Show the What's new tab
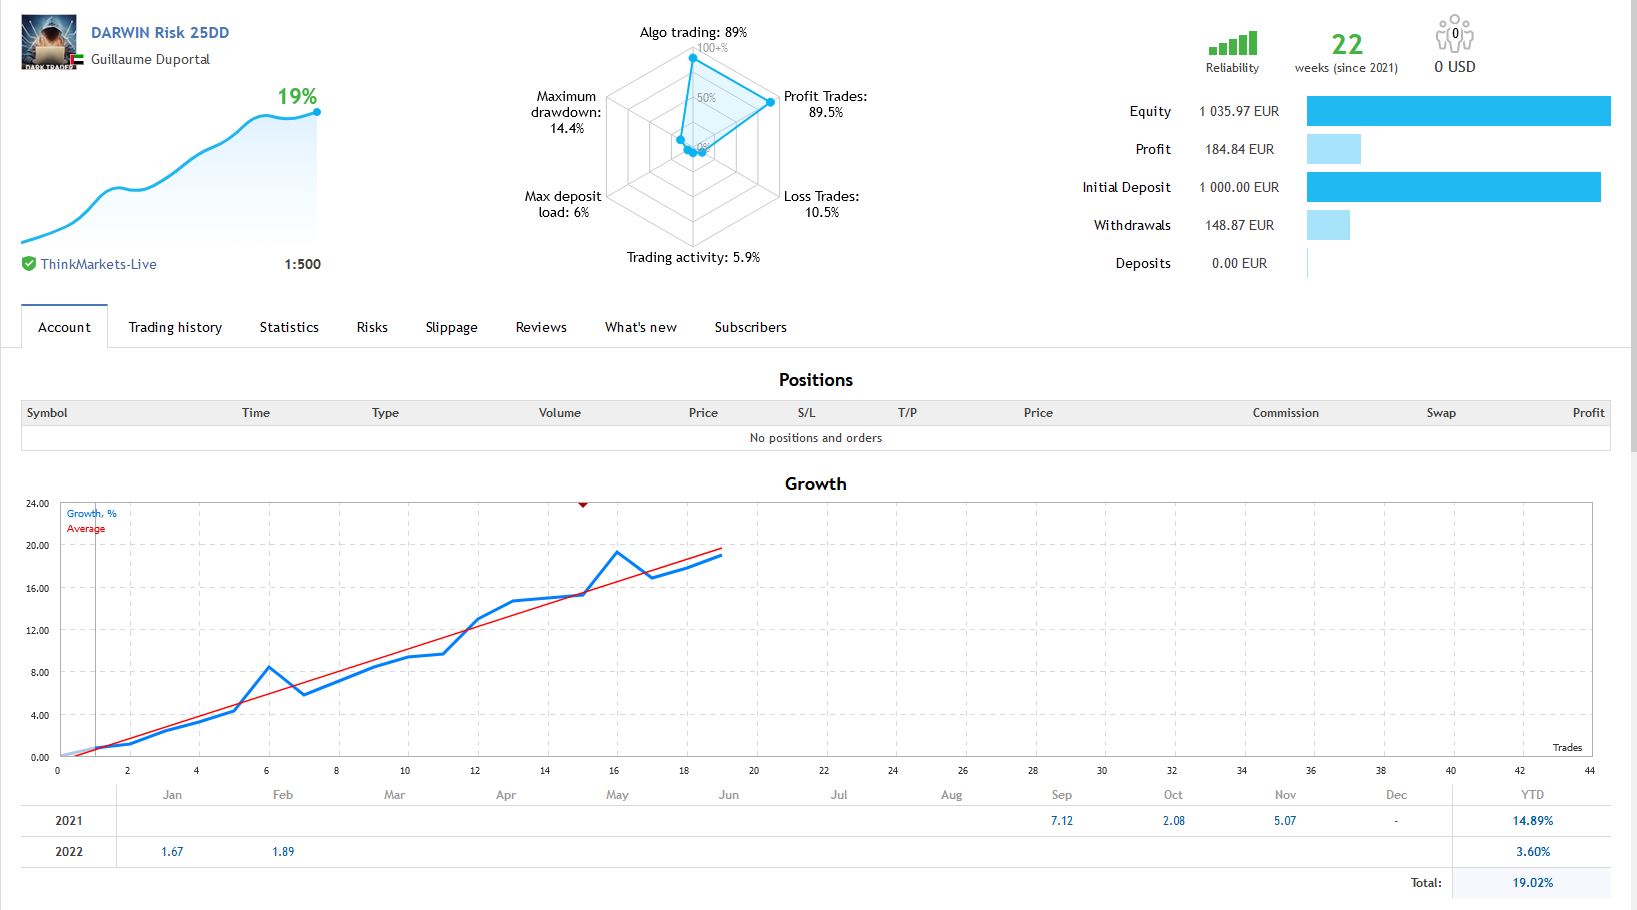1637x910 pixels. [641, 327]
